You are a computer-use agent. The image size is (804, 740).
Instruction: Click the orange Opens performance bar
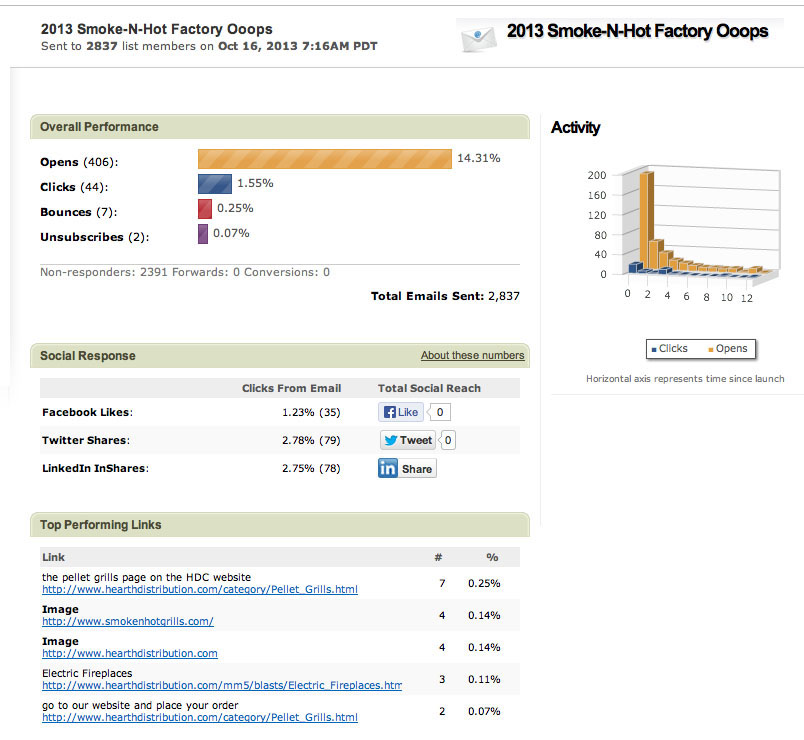[325, 159]
